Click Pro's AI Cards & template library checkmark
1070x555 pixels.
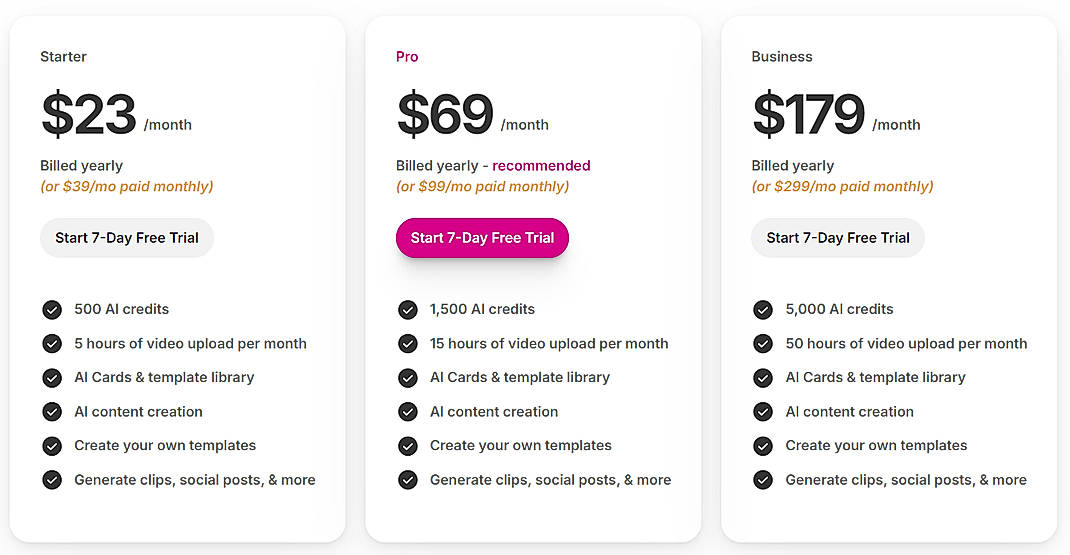(x=408, y=378)
